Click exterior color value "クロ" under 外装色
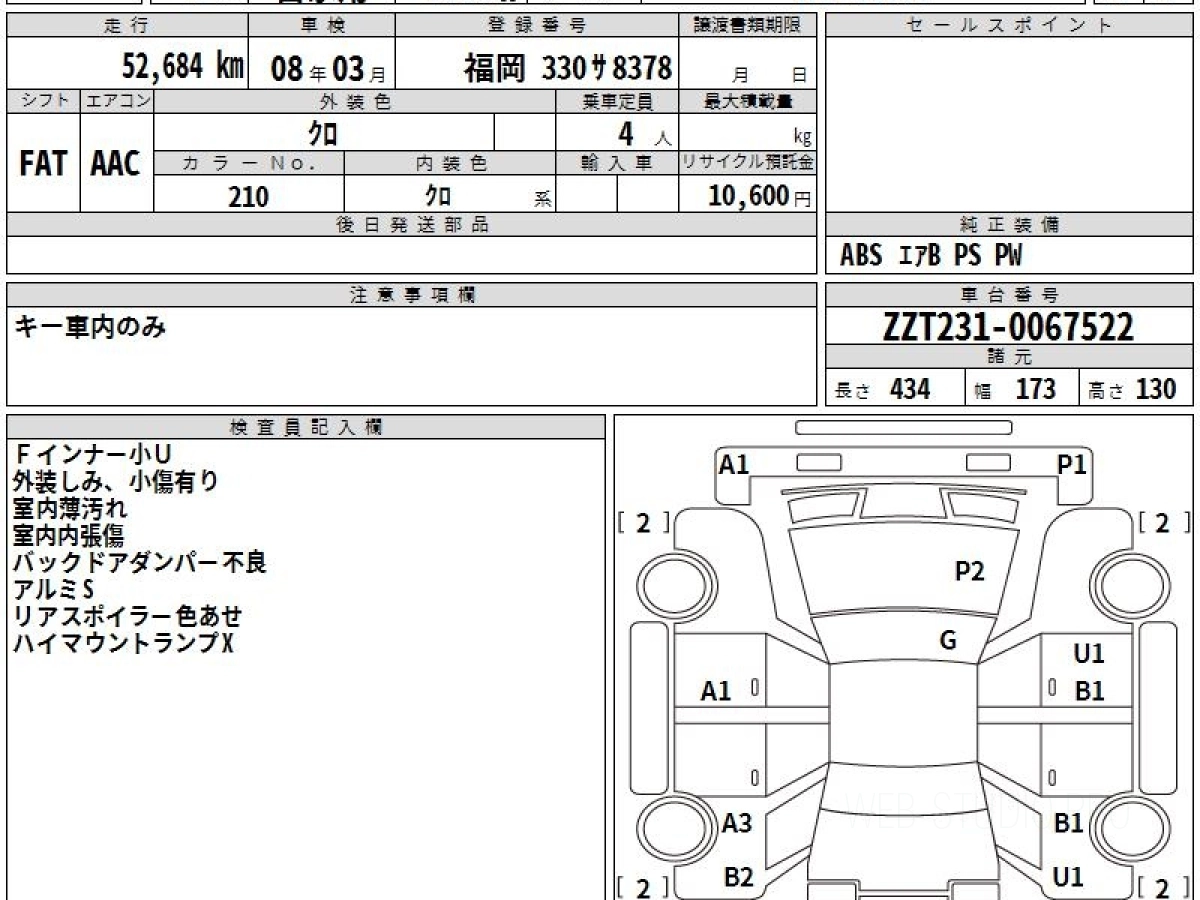Screen dimensions: 1200x900 (x=322, y=134)
